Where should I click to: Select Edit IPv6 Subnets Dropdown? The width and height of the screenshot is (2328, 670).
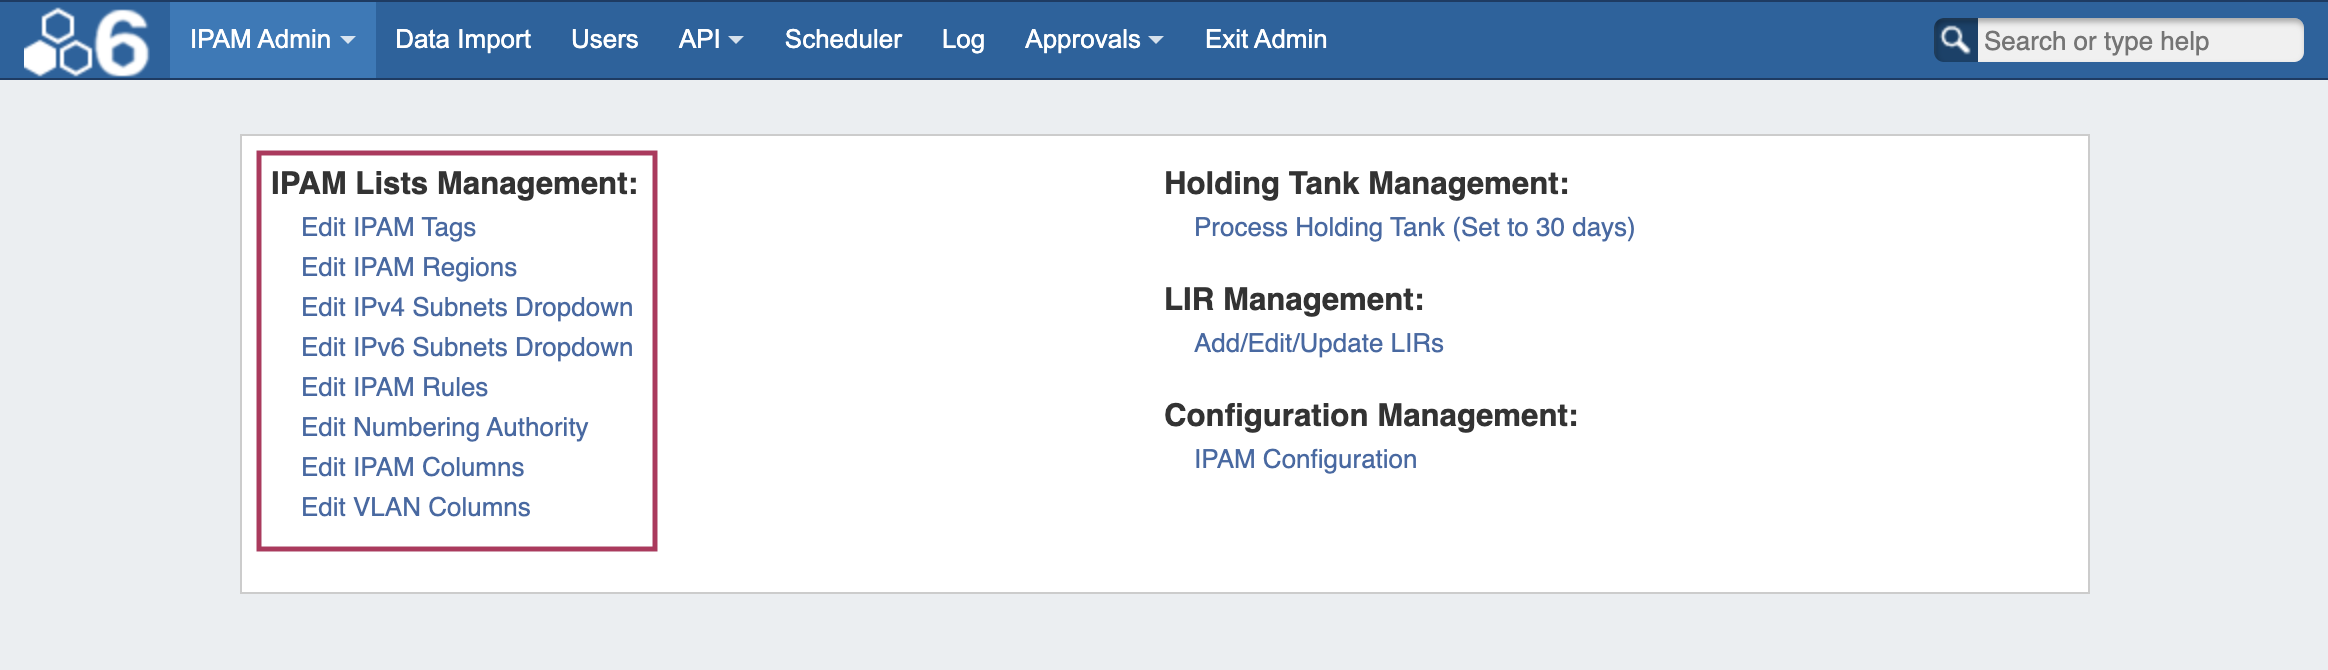pyautogui.click(x=467, y=347)
